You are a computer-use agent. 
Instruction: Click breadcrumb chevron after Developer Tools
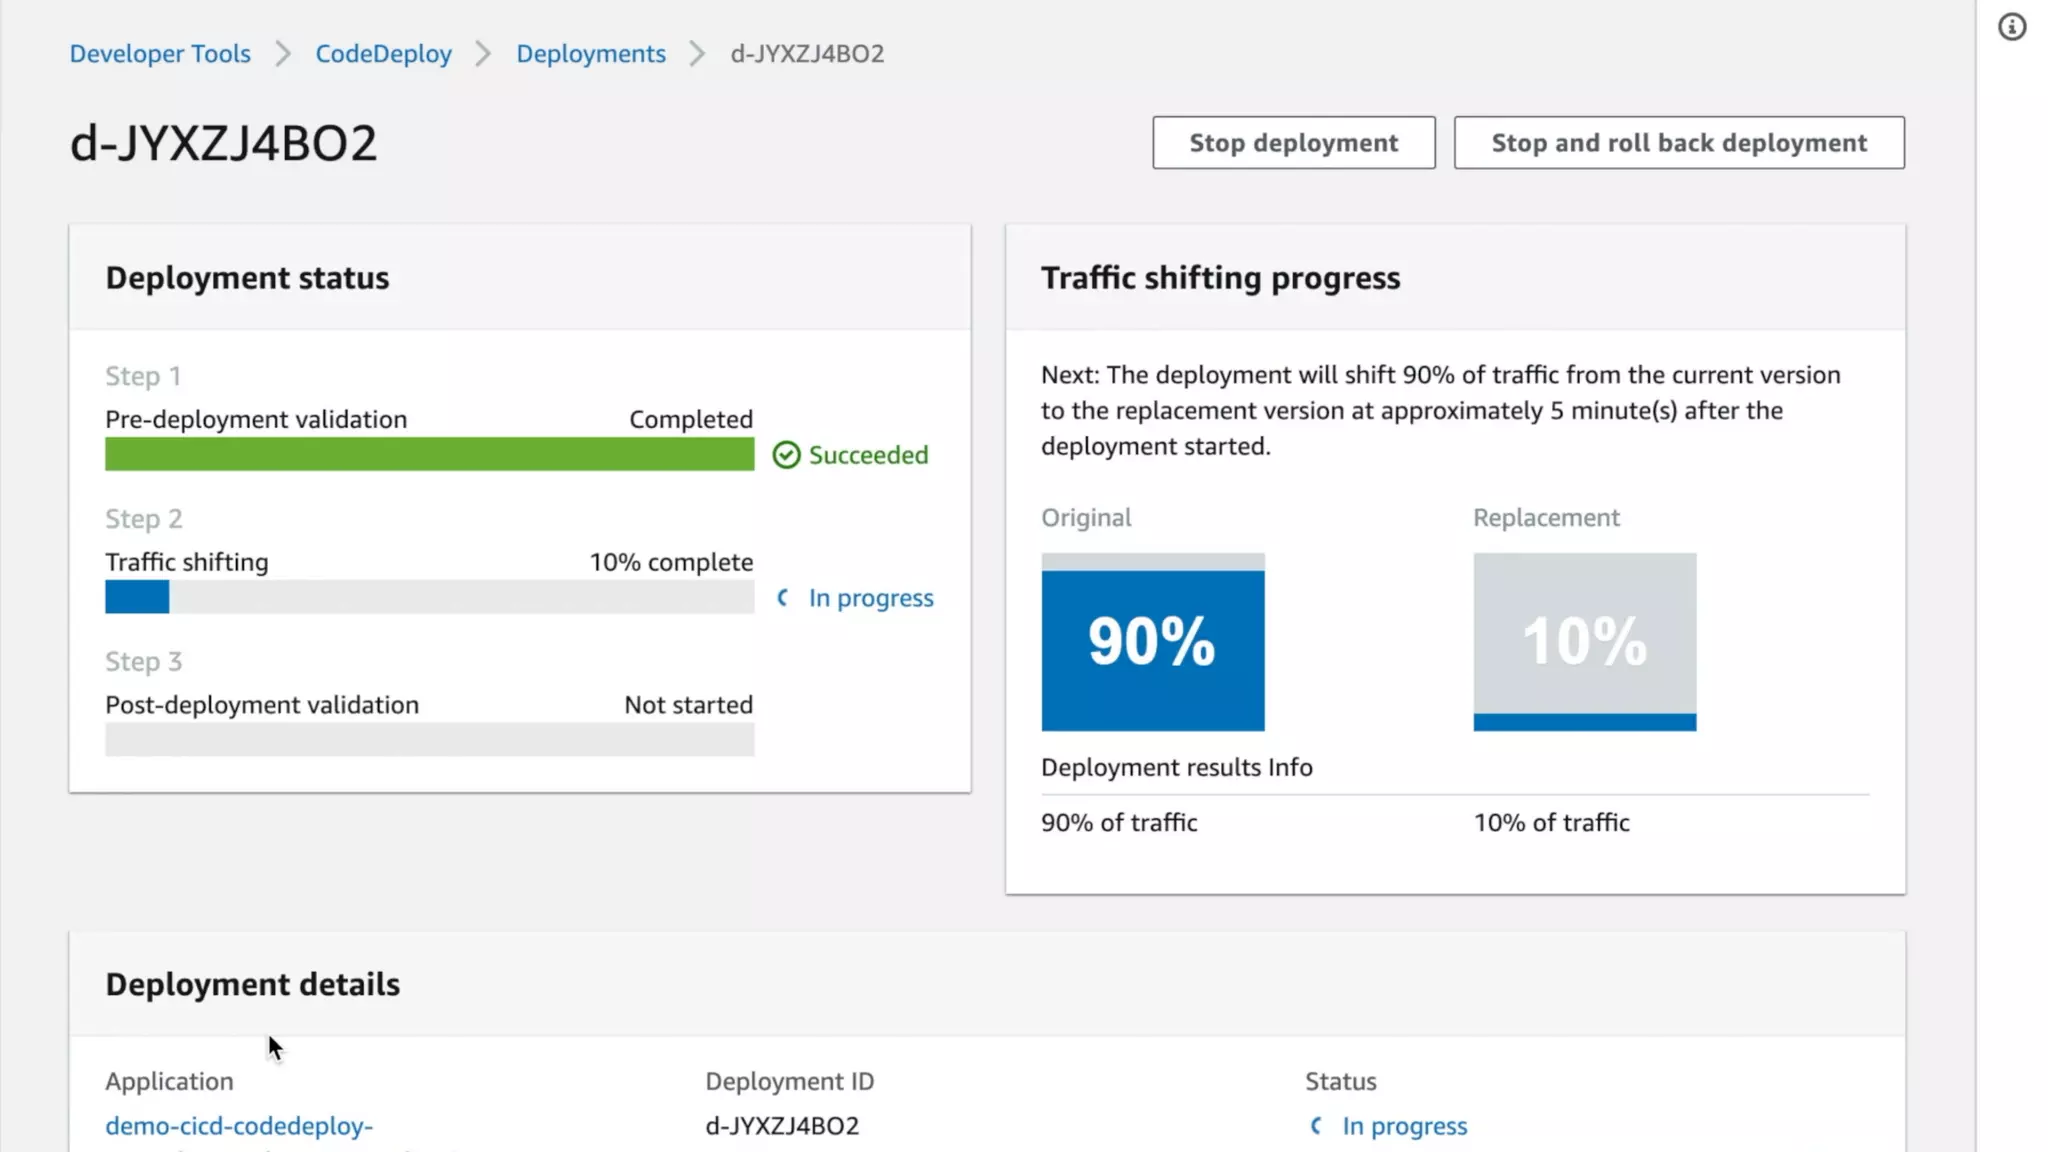click(283, 54)
